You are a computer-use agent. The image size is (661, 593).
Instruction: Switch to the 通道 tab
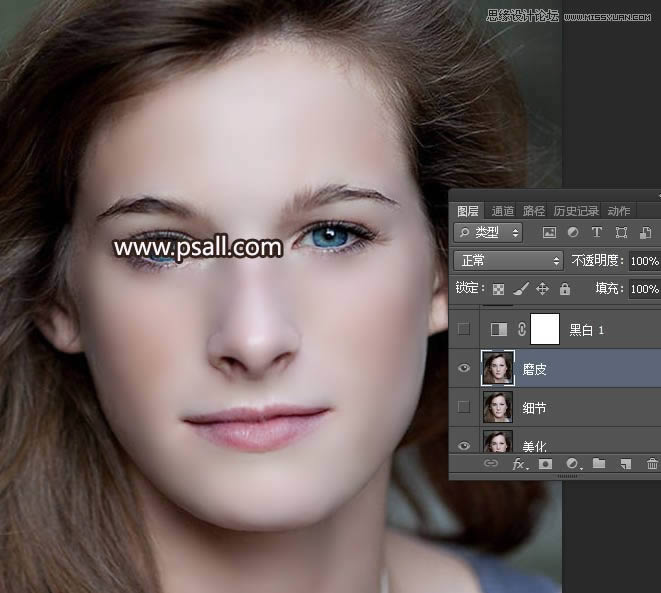pos(502,211)
